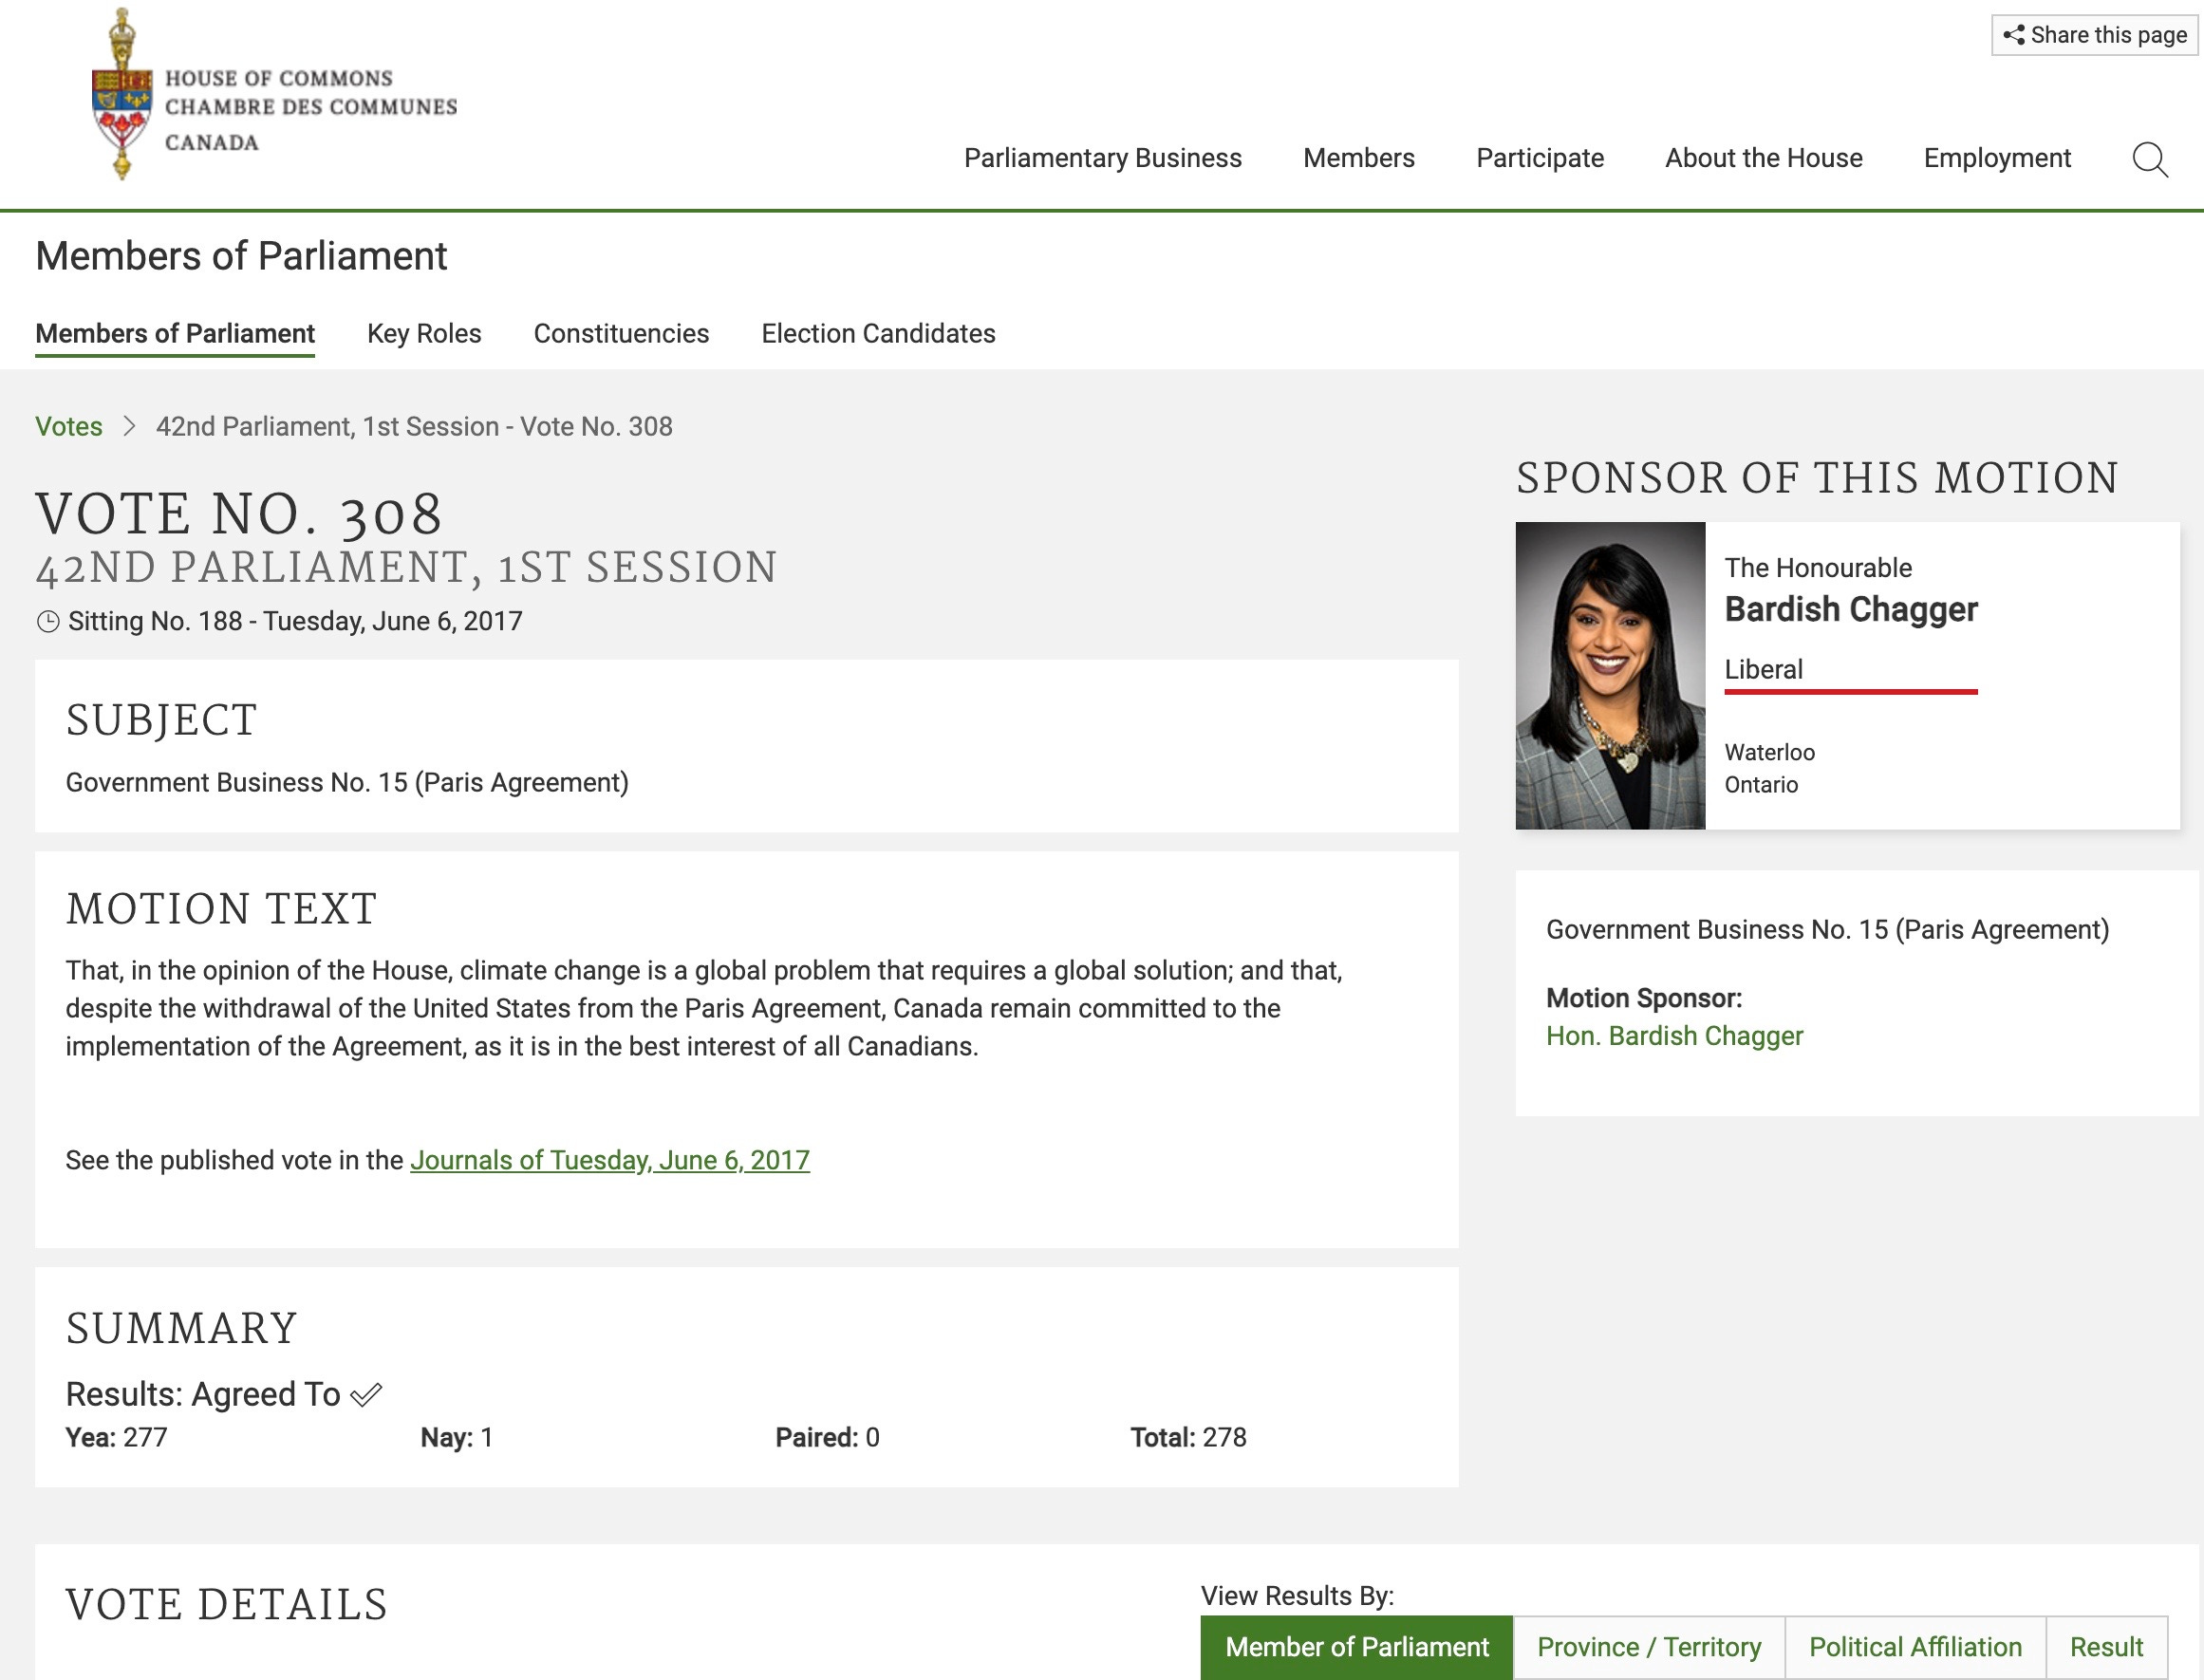Click the share icon in Share this page
Viewport: 2204px width, 1680px height.
pos(2014,35)
